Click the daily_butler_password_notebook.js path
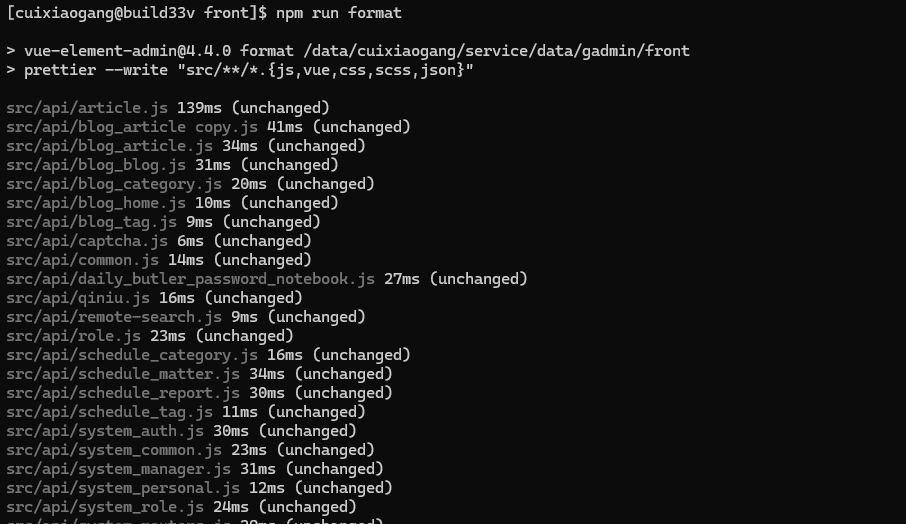Viewport: 906px width, 524px height. (x=190, y=280)
